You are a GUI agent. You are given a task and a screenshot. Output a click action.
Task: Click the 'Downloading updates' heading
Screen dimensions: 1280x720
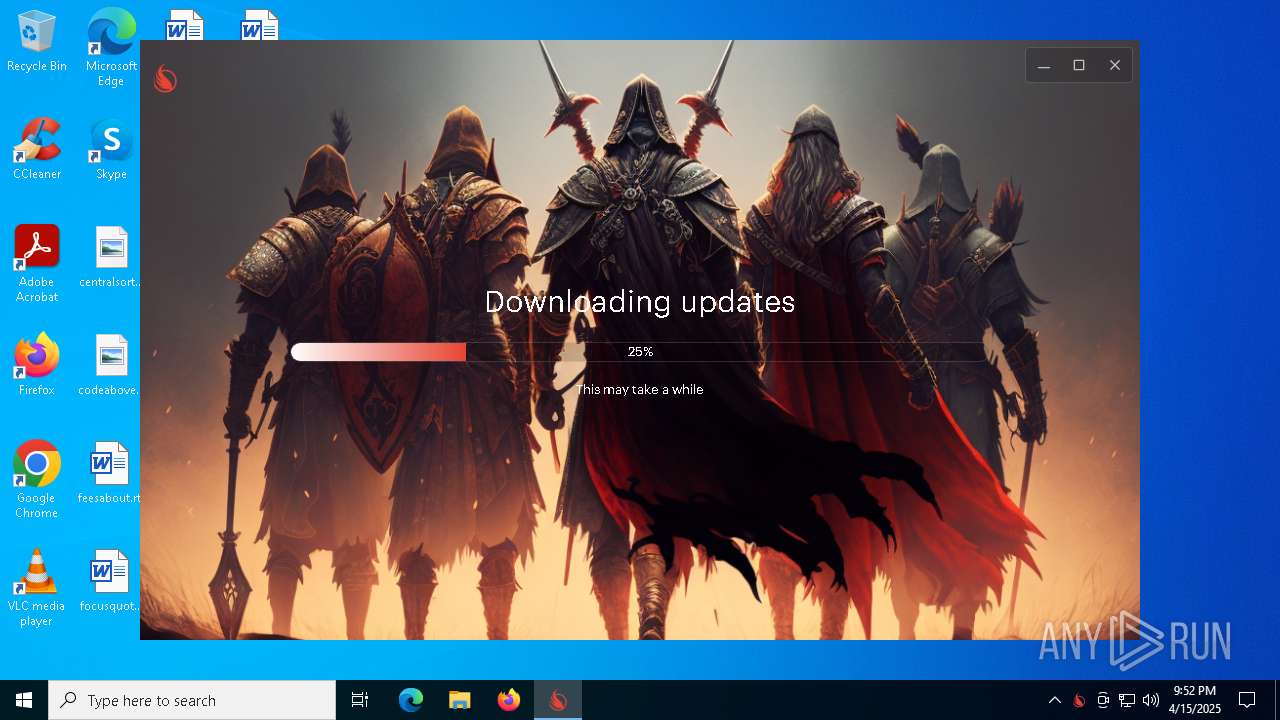(x=640, y=302)
